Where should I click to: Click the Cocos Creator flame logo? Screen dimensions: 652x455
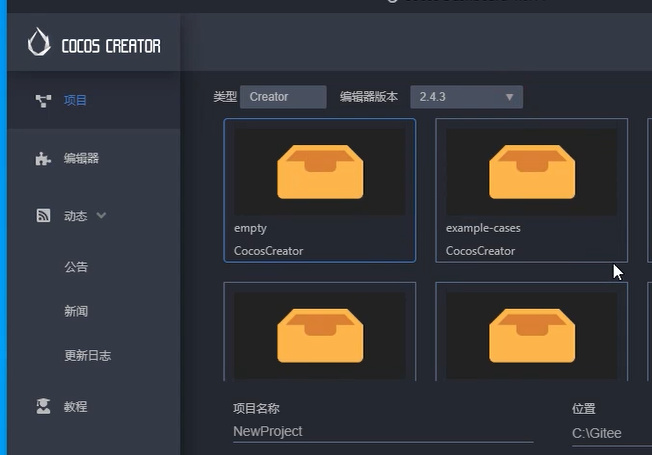click(39, 42)
